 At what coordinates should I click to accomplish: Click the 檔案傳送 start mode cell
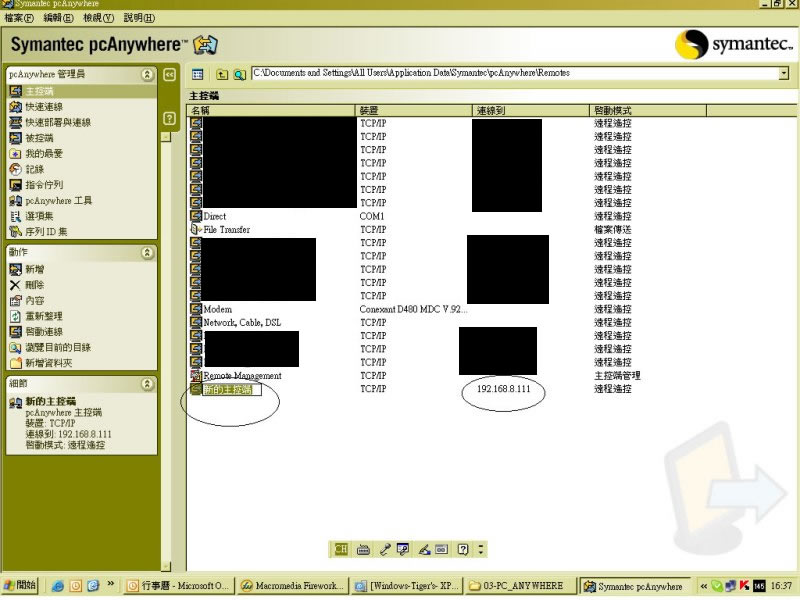click(x=613, y=230)
